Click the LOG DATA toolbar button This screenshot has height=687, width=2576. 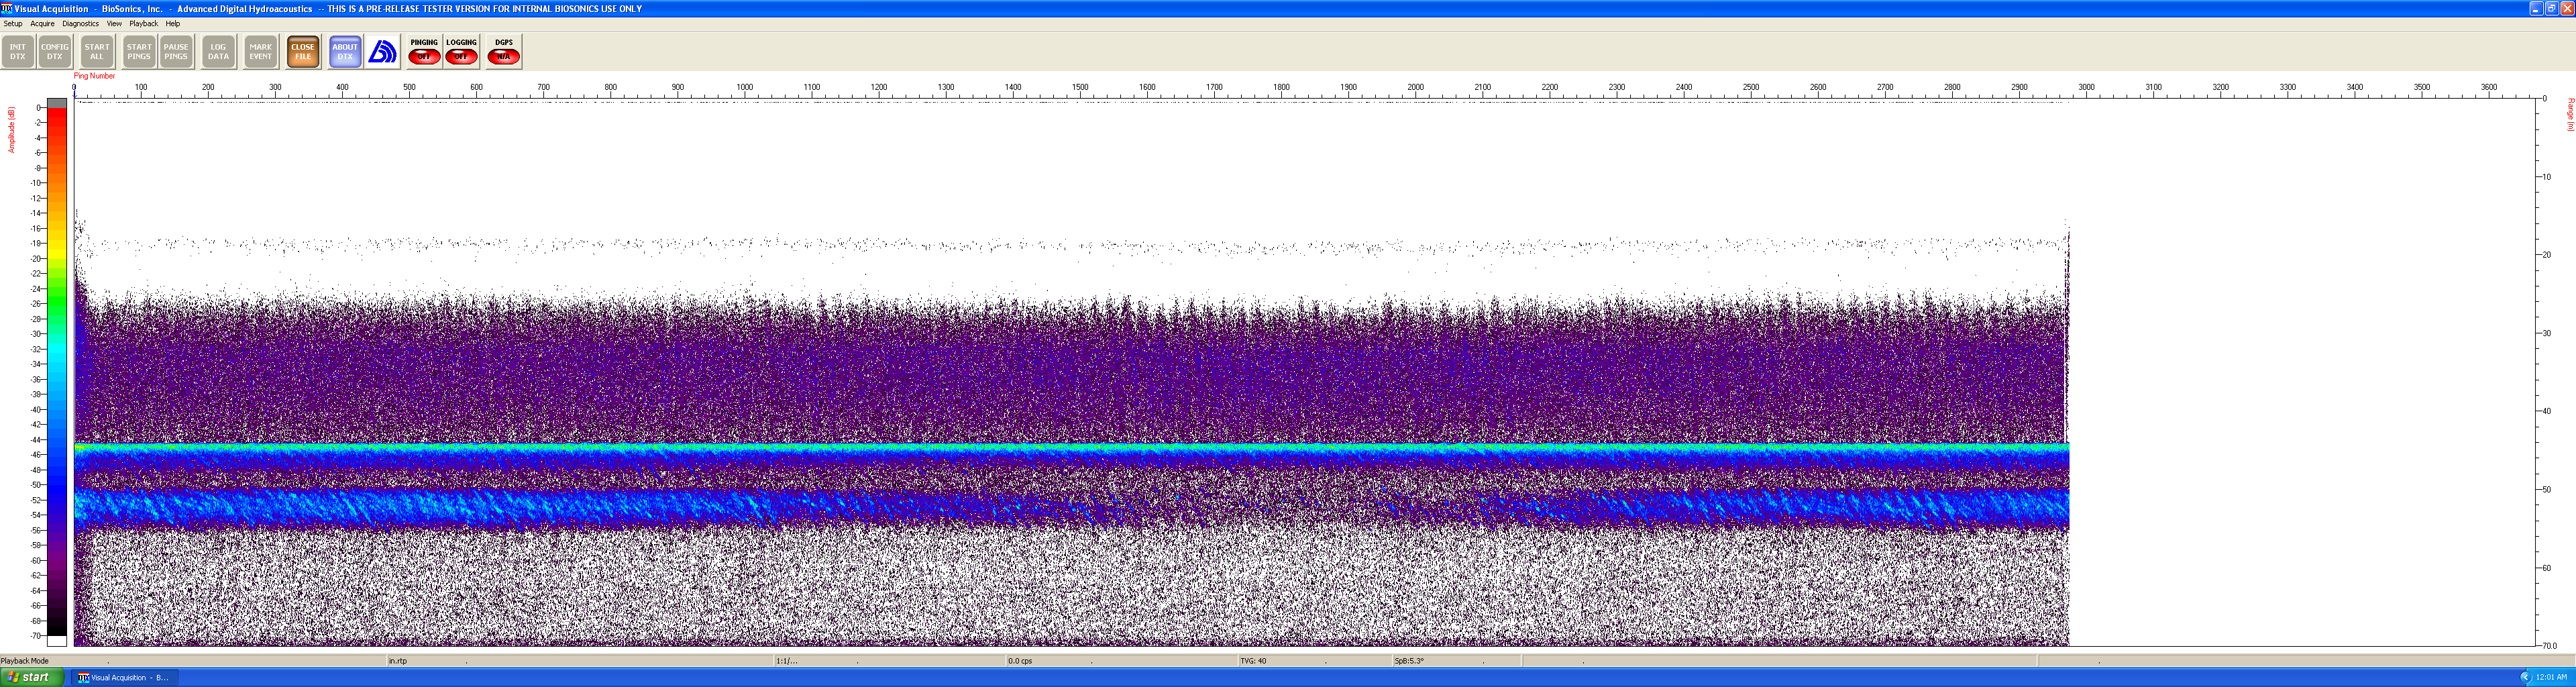coord(218,52)
